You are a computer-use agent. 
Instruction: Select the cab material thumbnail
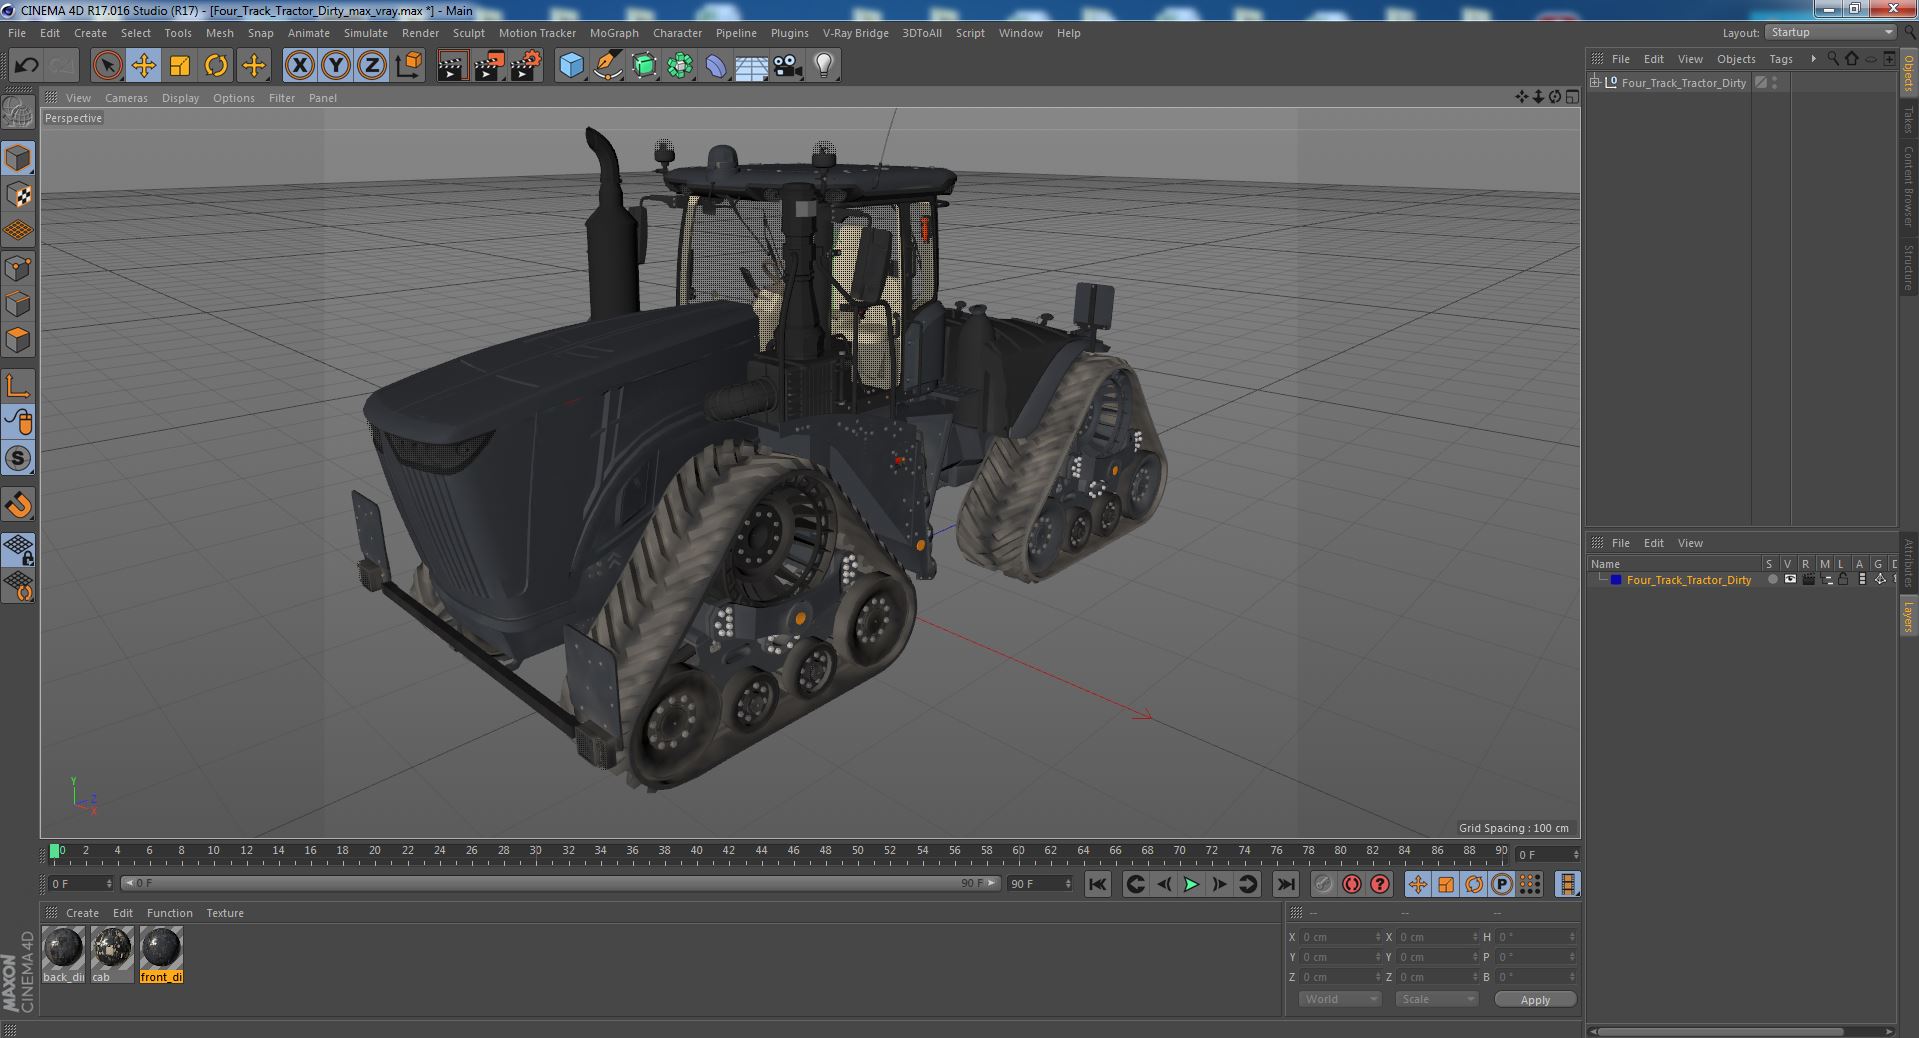pos(112,954)
